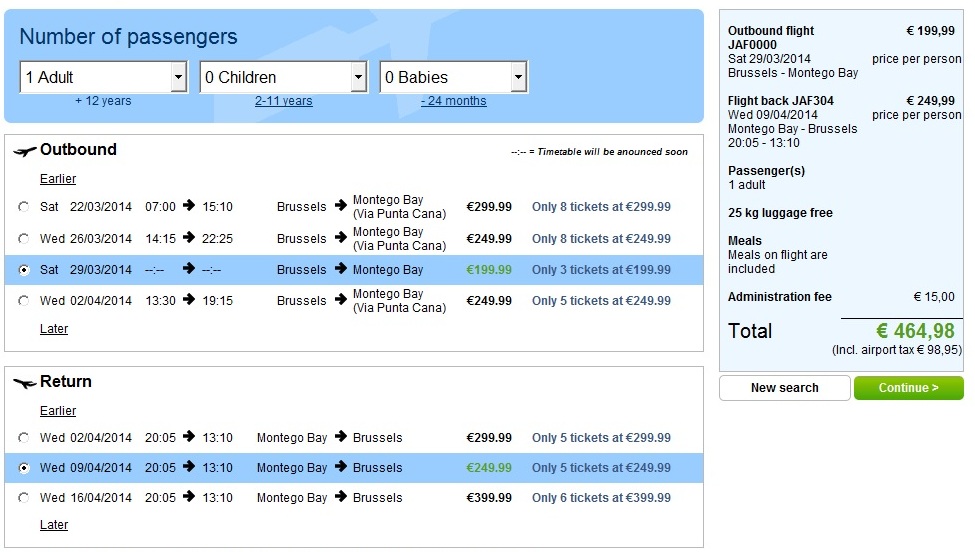The height and width of the screenshot is (552, 975).
Task: Show later return flights
Action: [54, 525]
